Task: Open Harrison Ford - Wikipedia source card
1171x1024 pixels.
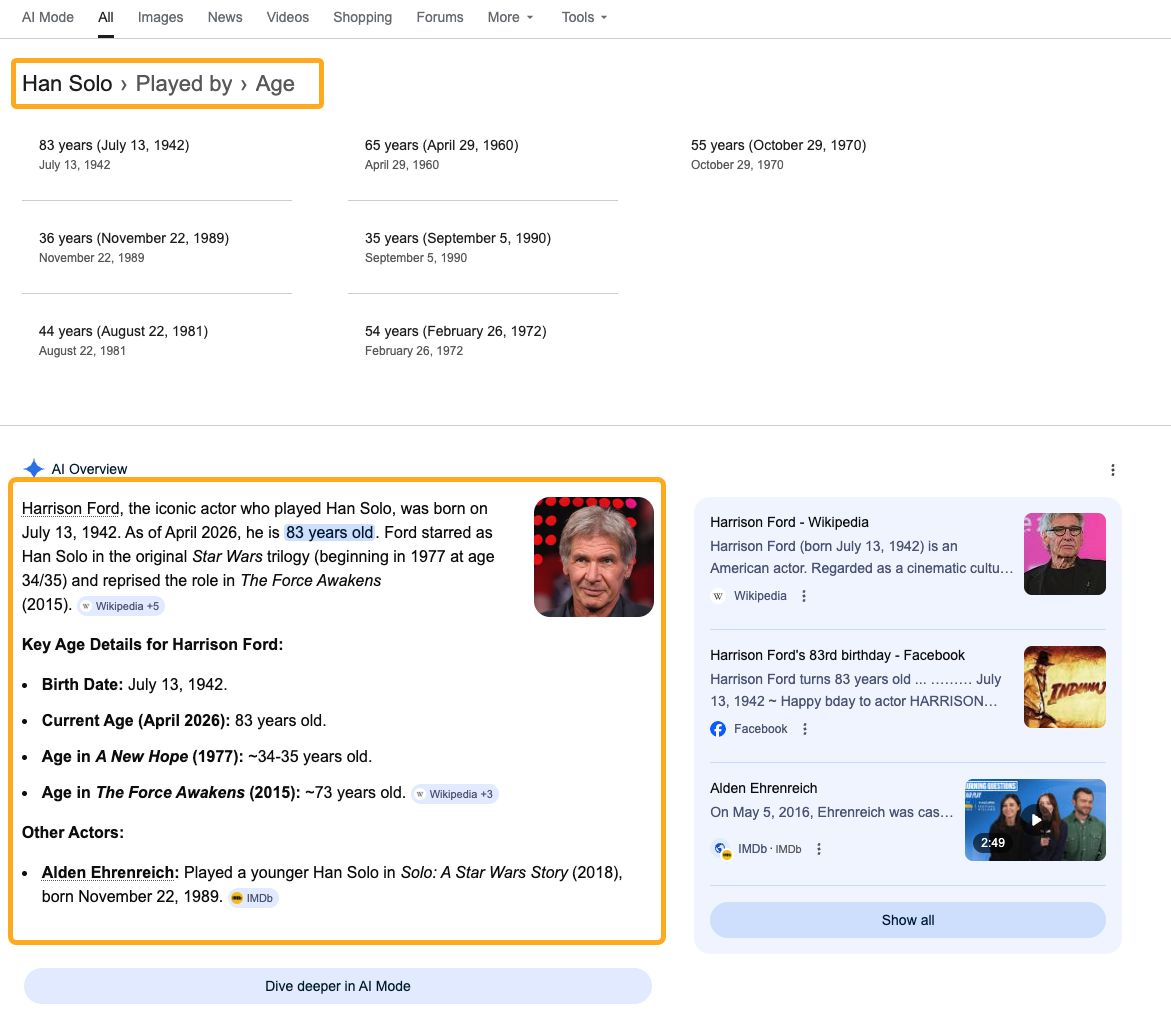Action: click(x=789, y=522)
